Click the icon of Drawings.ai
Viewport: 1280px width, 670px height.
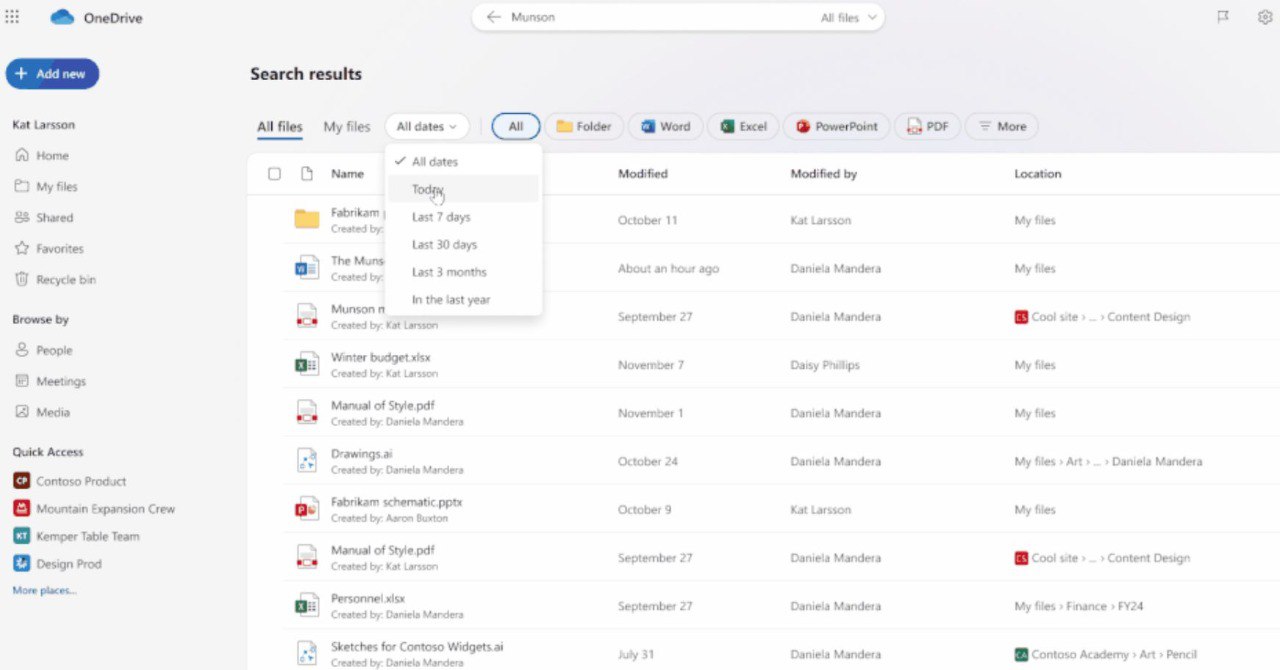point(307,461)
